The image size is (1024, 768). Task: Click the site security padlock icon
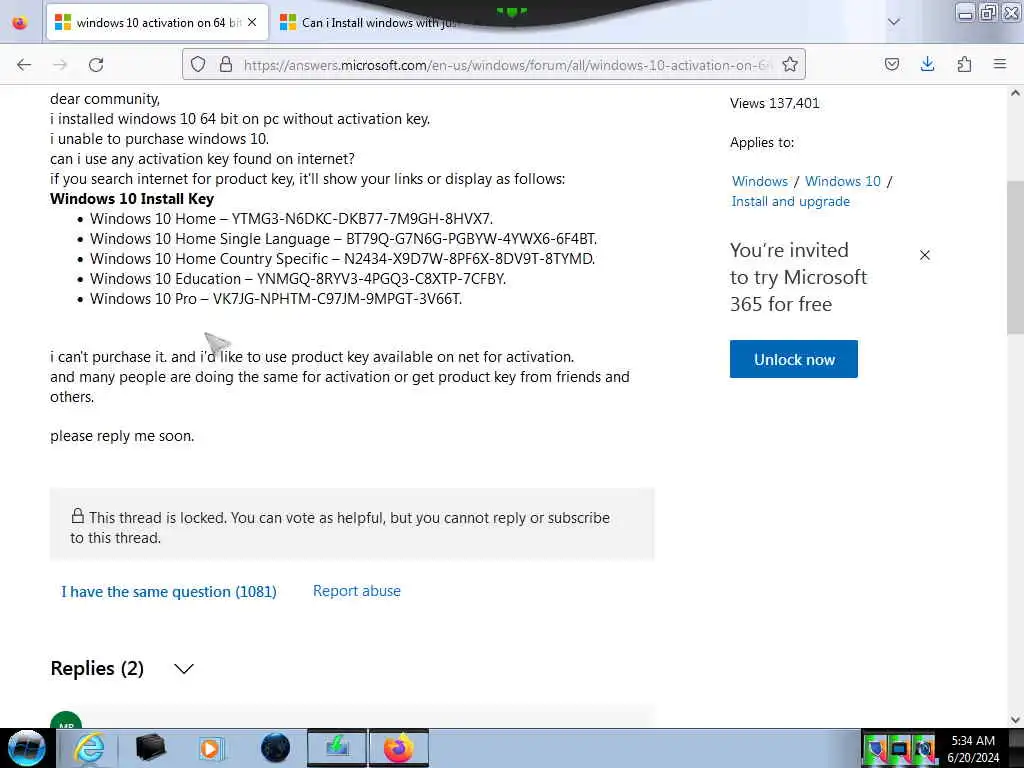point(225,64)
